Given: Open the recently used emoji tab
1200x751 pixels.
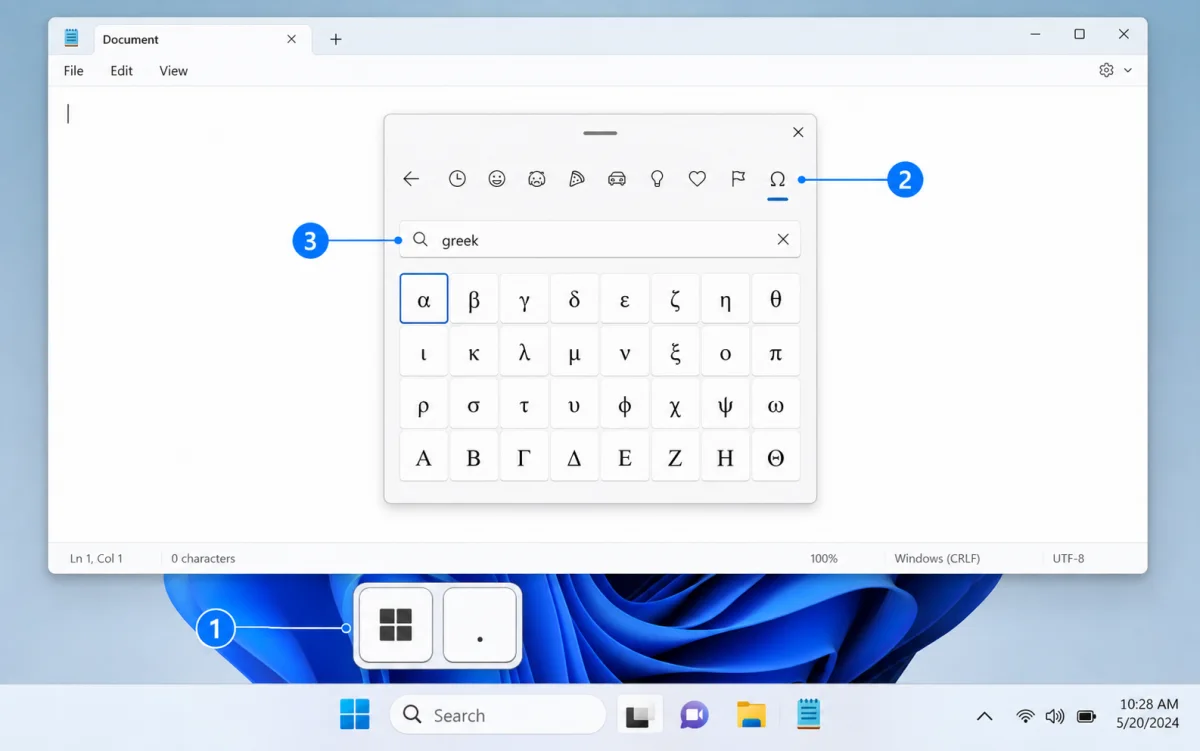Looking at the screenshot, I should [x=457, y=179].
